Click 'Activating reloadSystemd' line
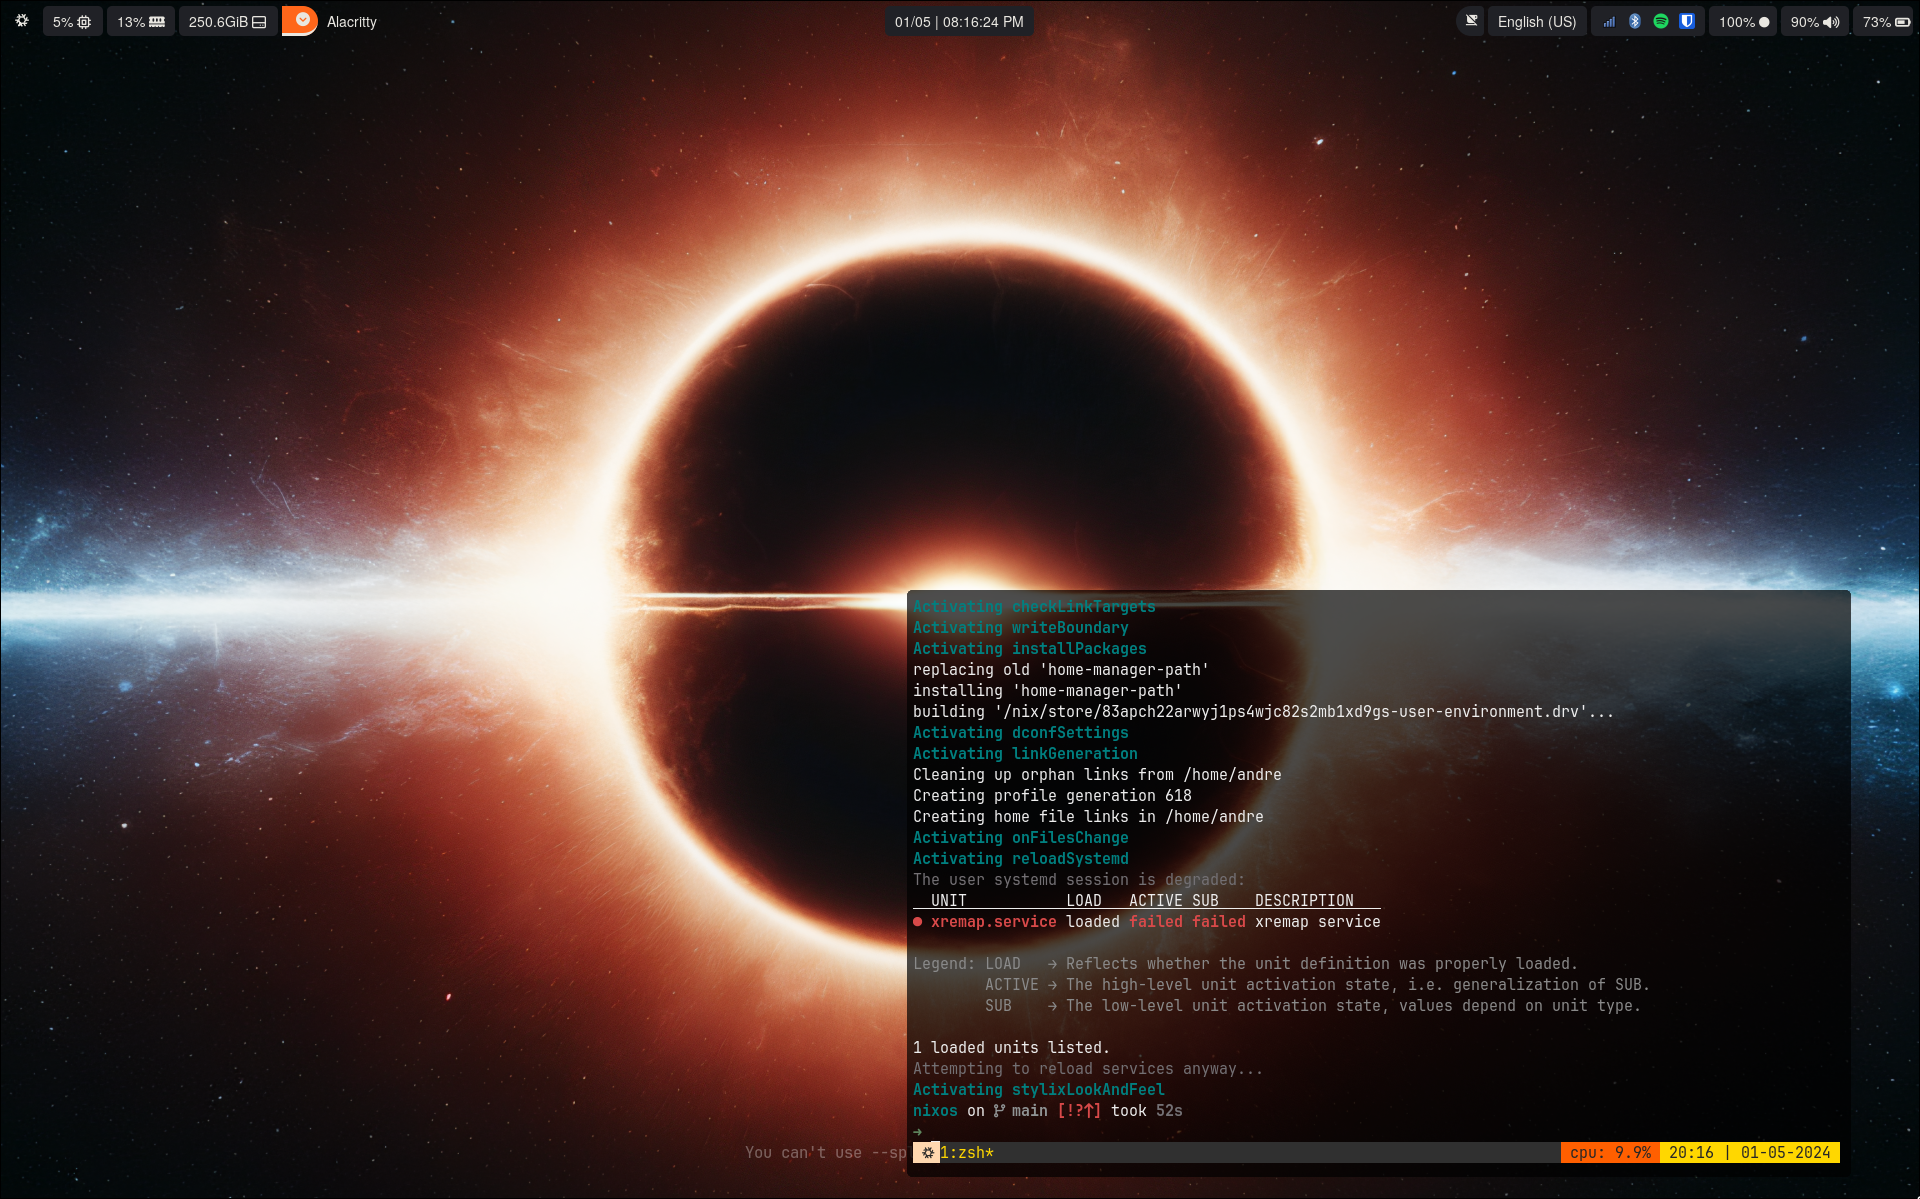This screenshot has width=1920, height=1199. (1020, 859)
